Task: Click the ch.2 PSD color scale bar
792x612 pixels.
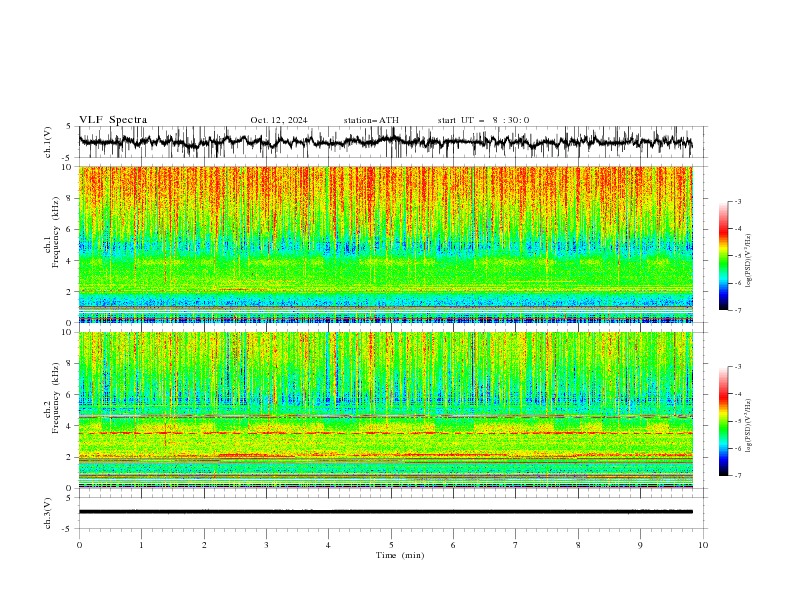Action: point(723,421)
